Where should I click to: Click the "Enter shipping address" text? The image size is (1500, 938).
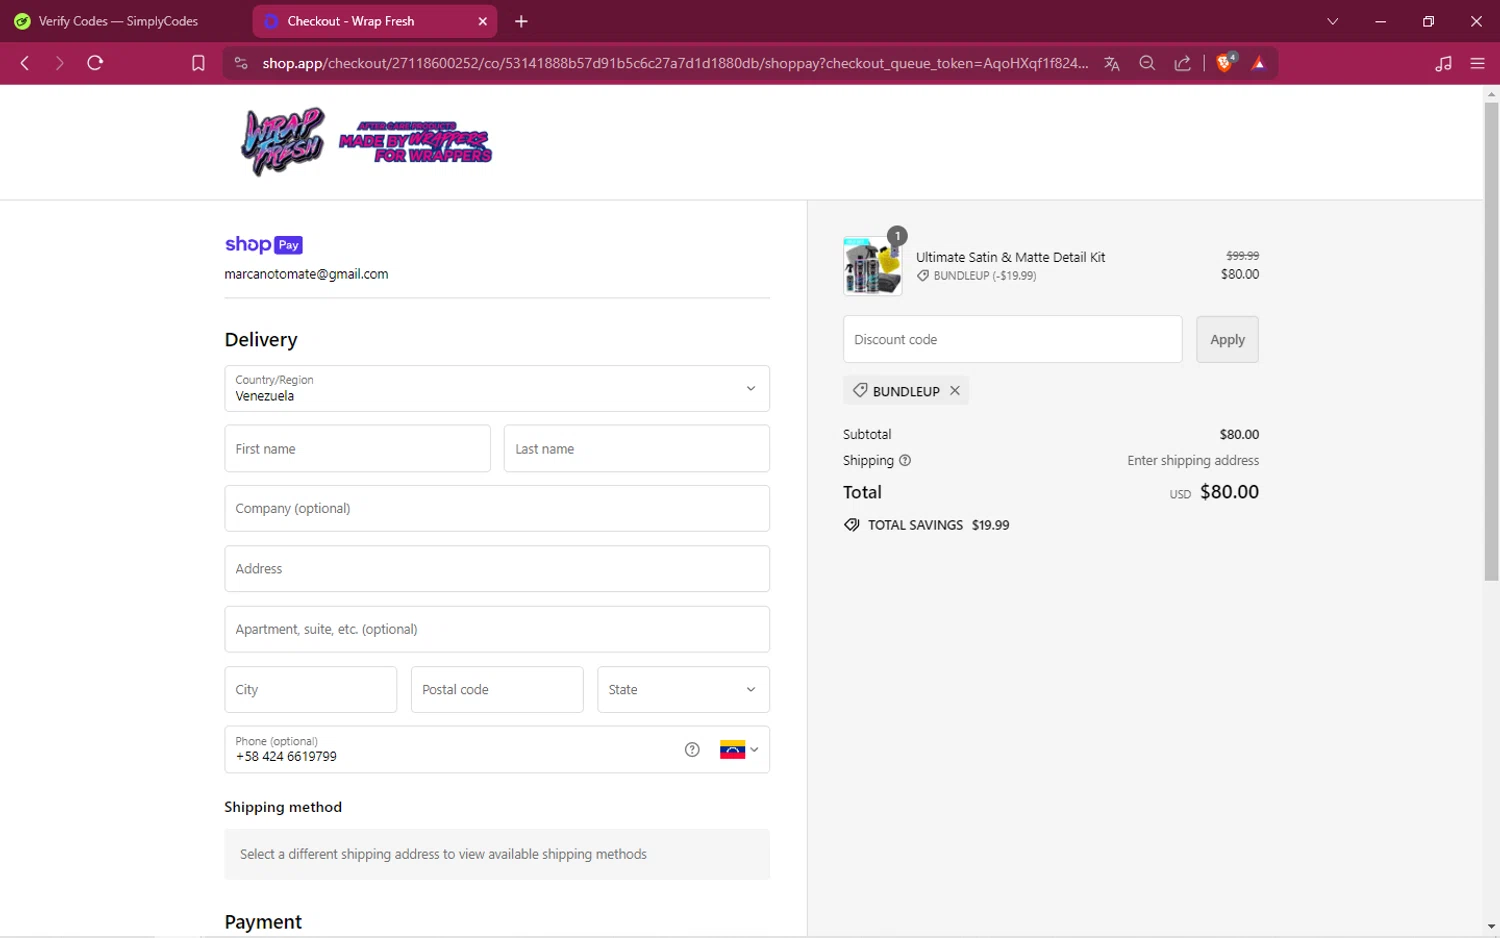[1193, 461]
